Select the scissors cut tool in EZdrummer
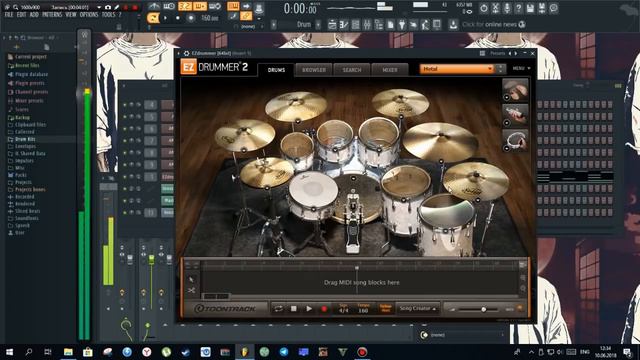This screenshot has width=640, height=360. point(191,290)
